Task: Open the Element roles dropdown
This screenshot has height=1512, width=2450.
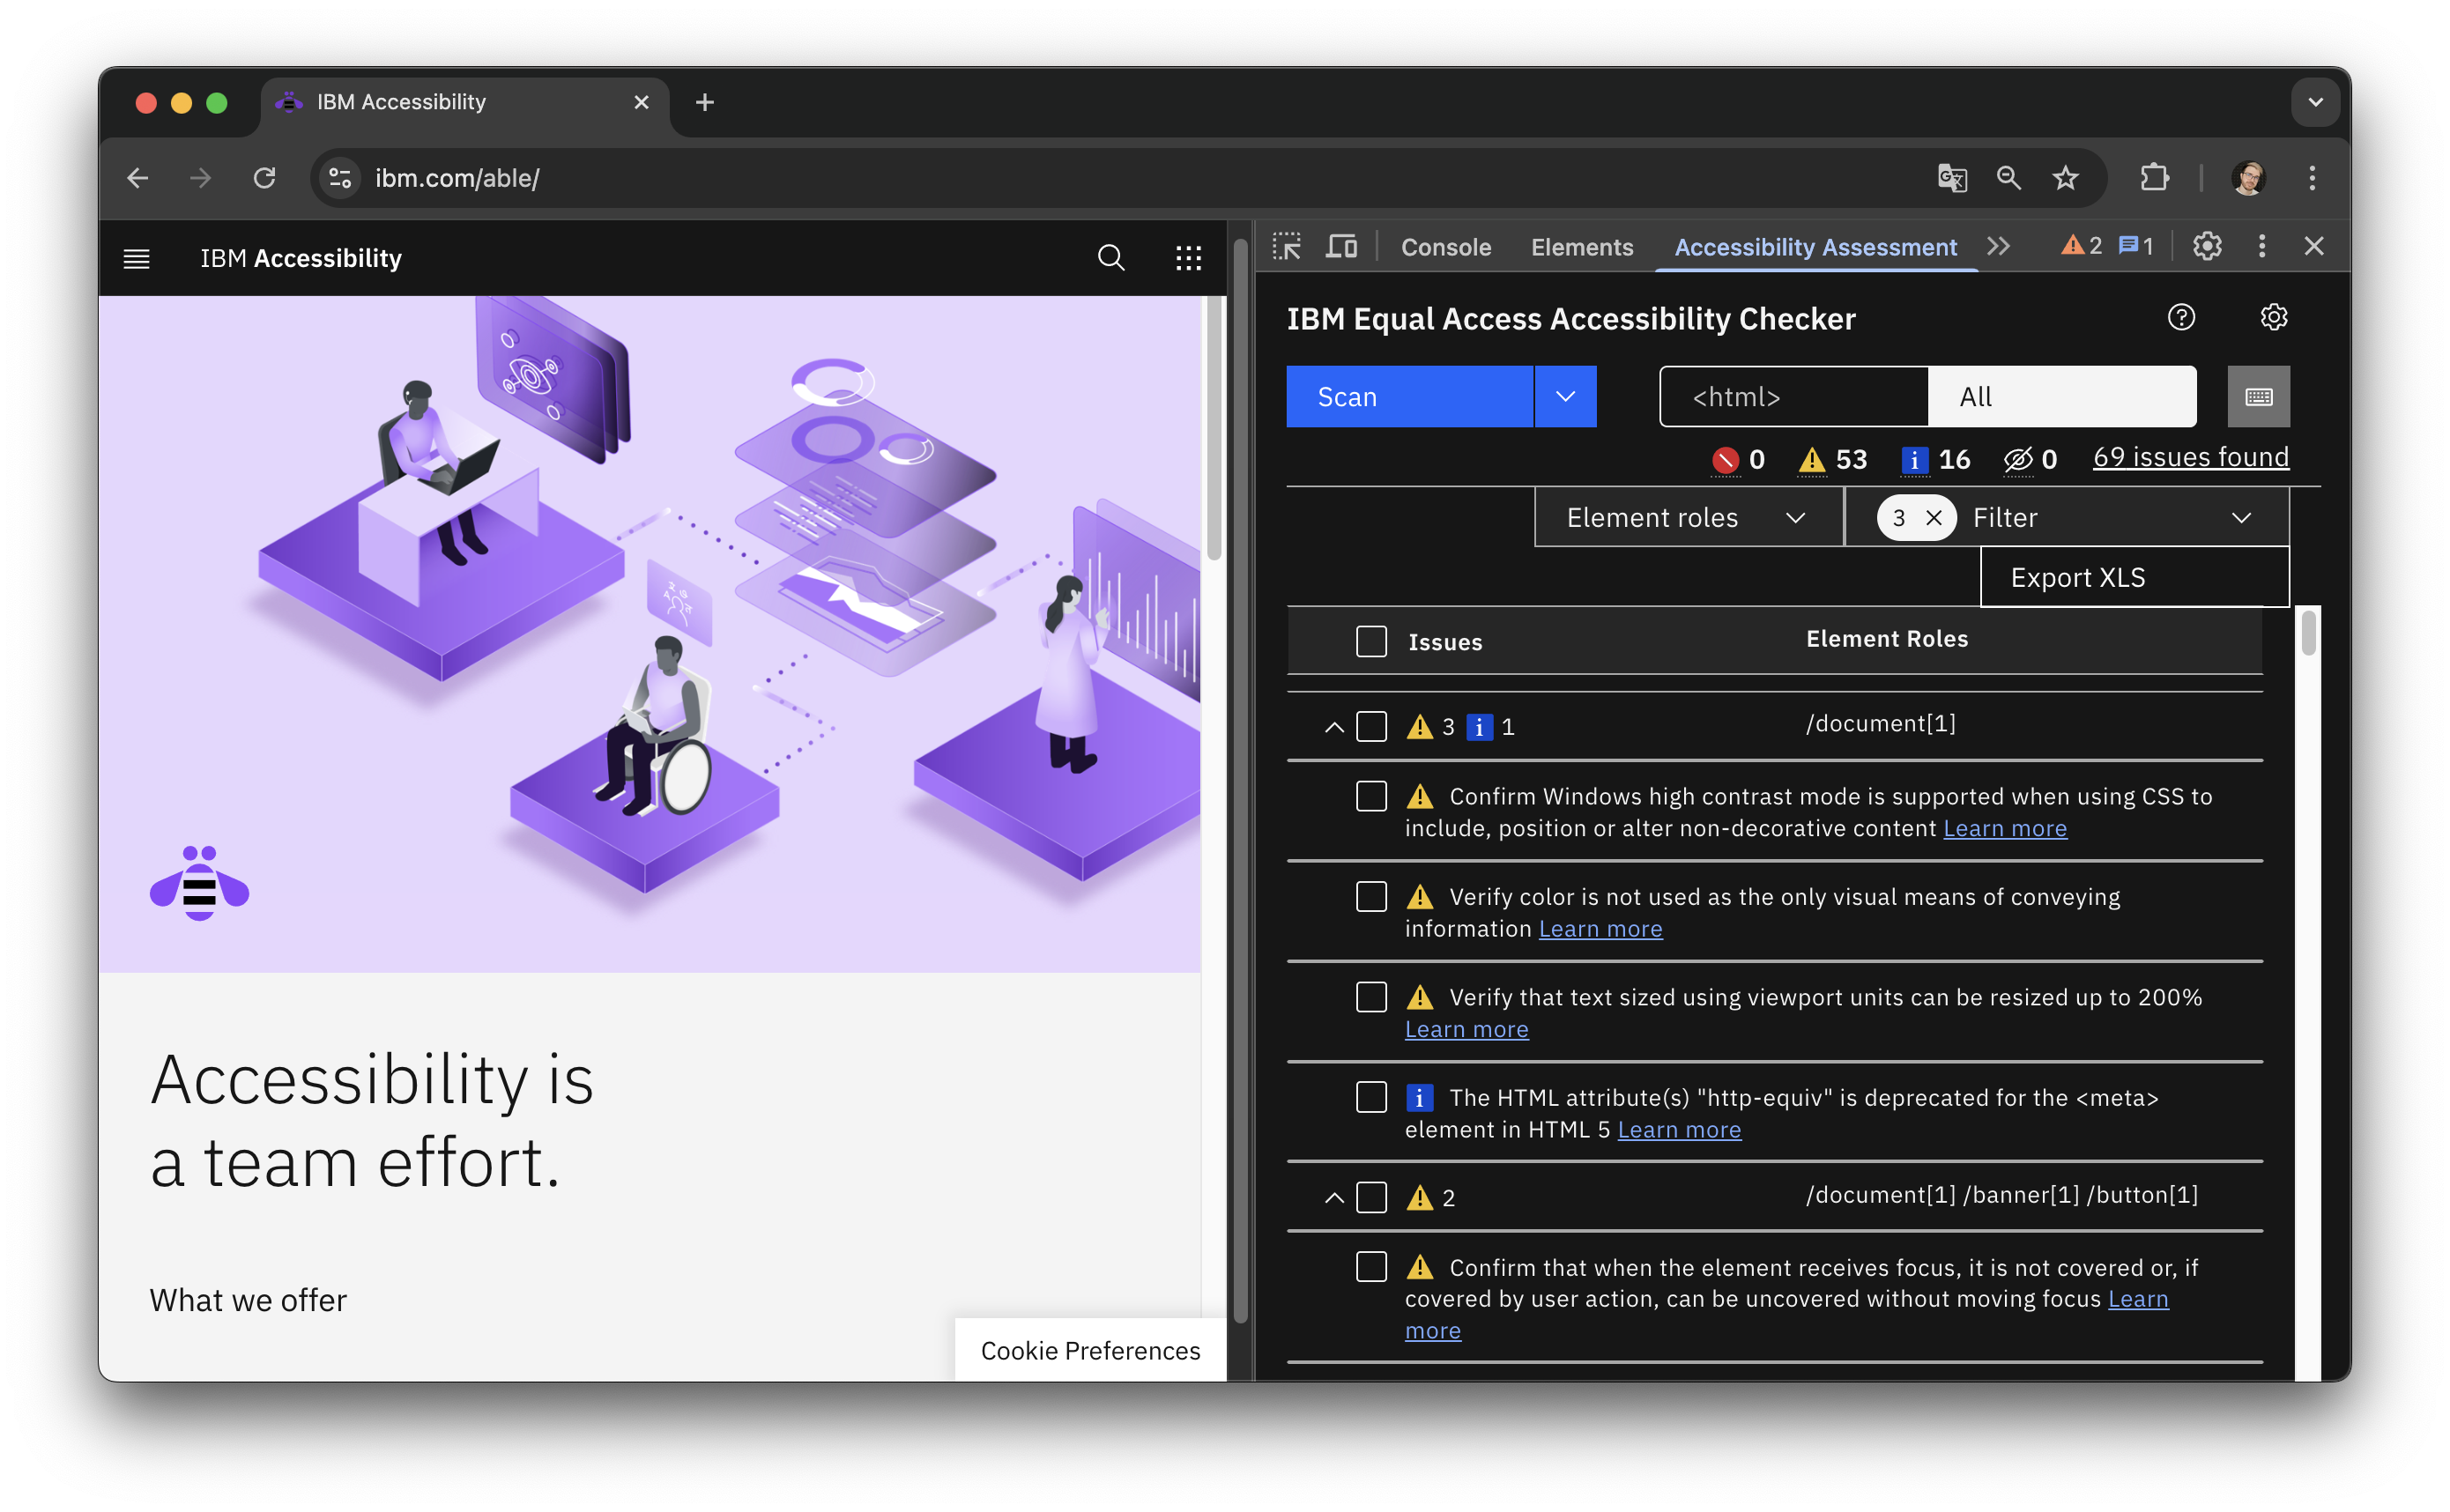Action: point(1688,518)
